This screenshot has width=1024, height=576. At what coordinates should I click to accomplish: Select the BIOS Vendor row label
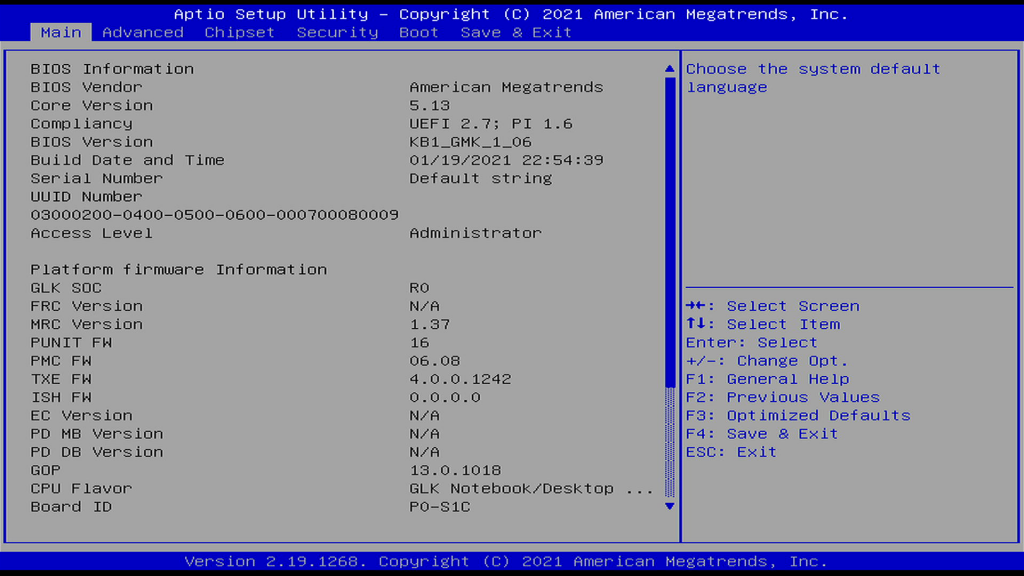(x=86, y=87)
